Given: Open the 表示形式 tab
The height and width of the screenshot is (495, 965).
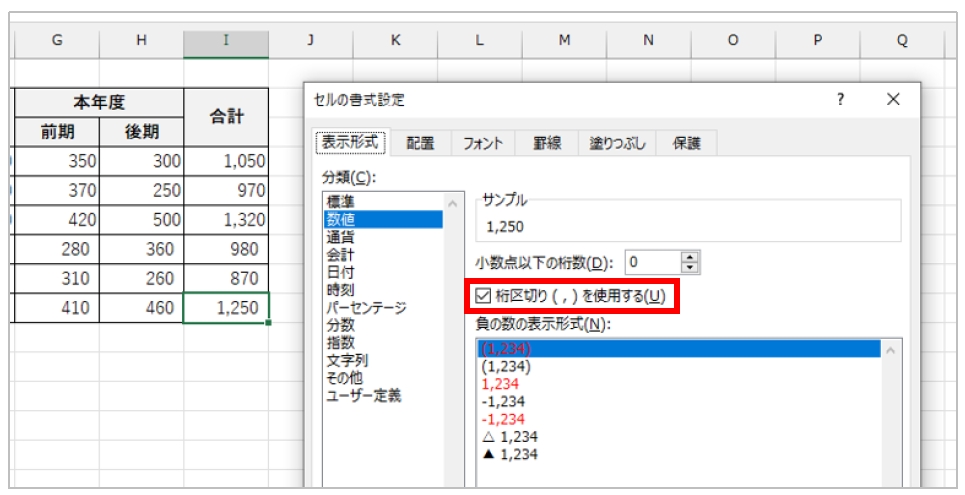Looking at the screenshot, I should click(350, 143).
